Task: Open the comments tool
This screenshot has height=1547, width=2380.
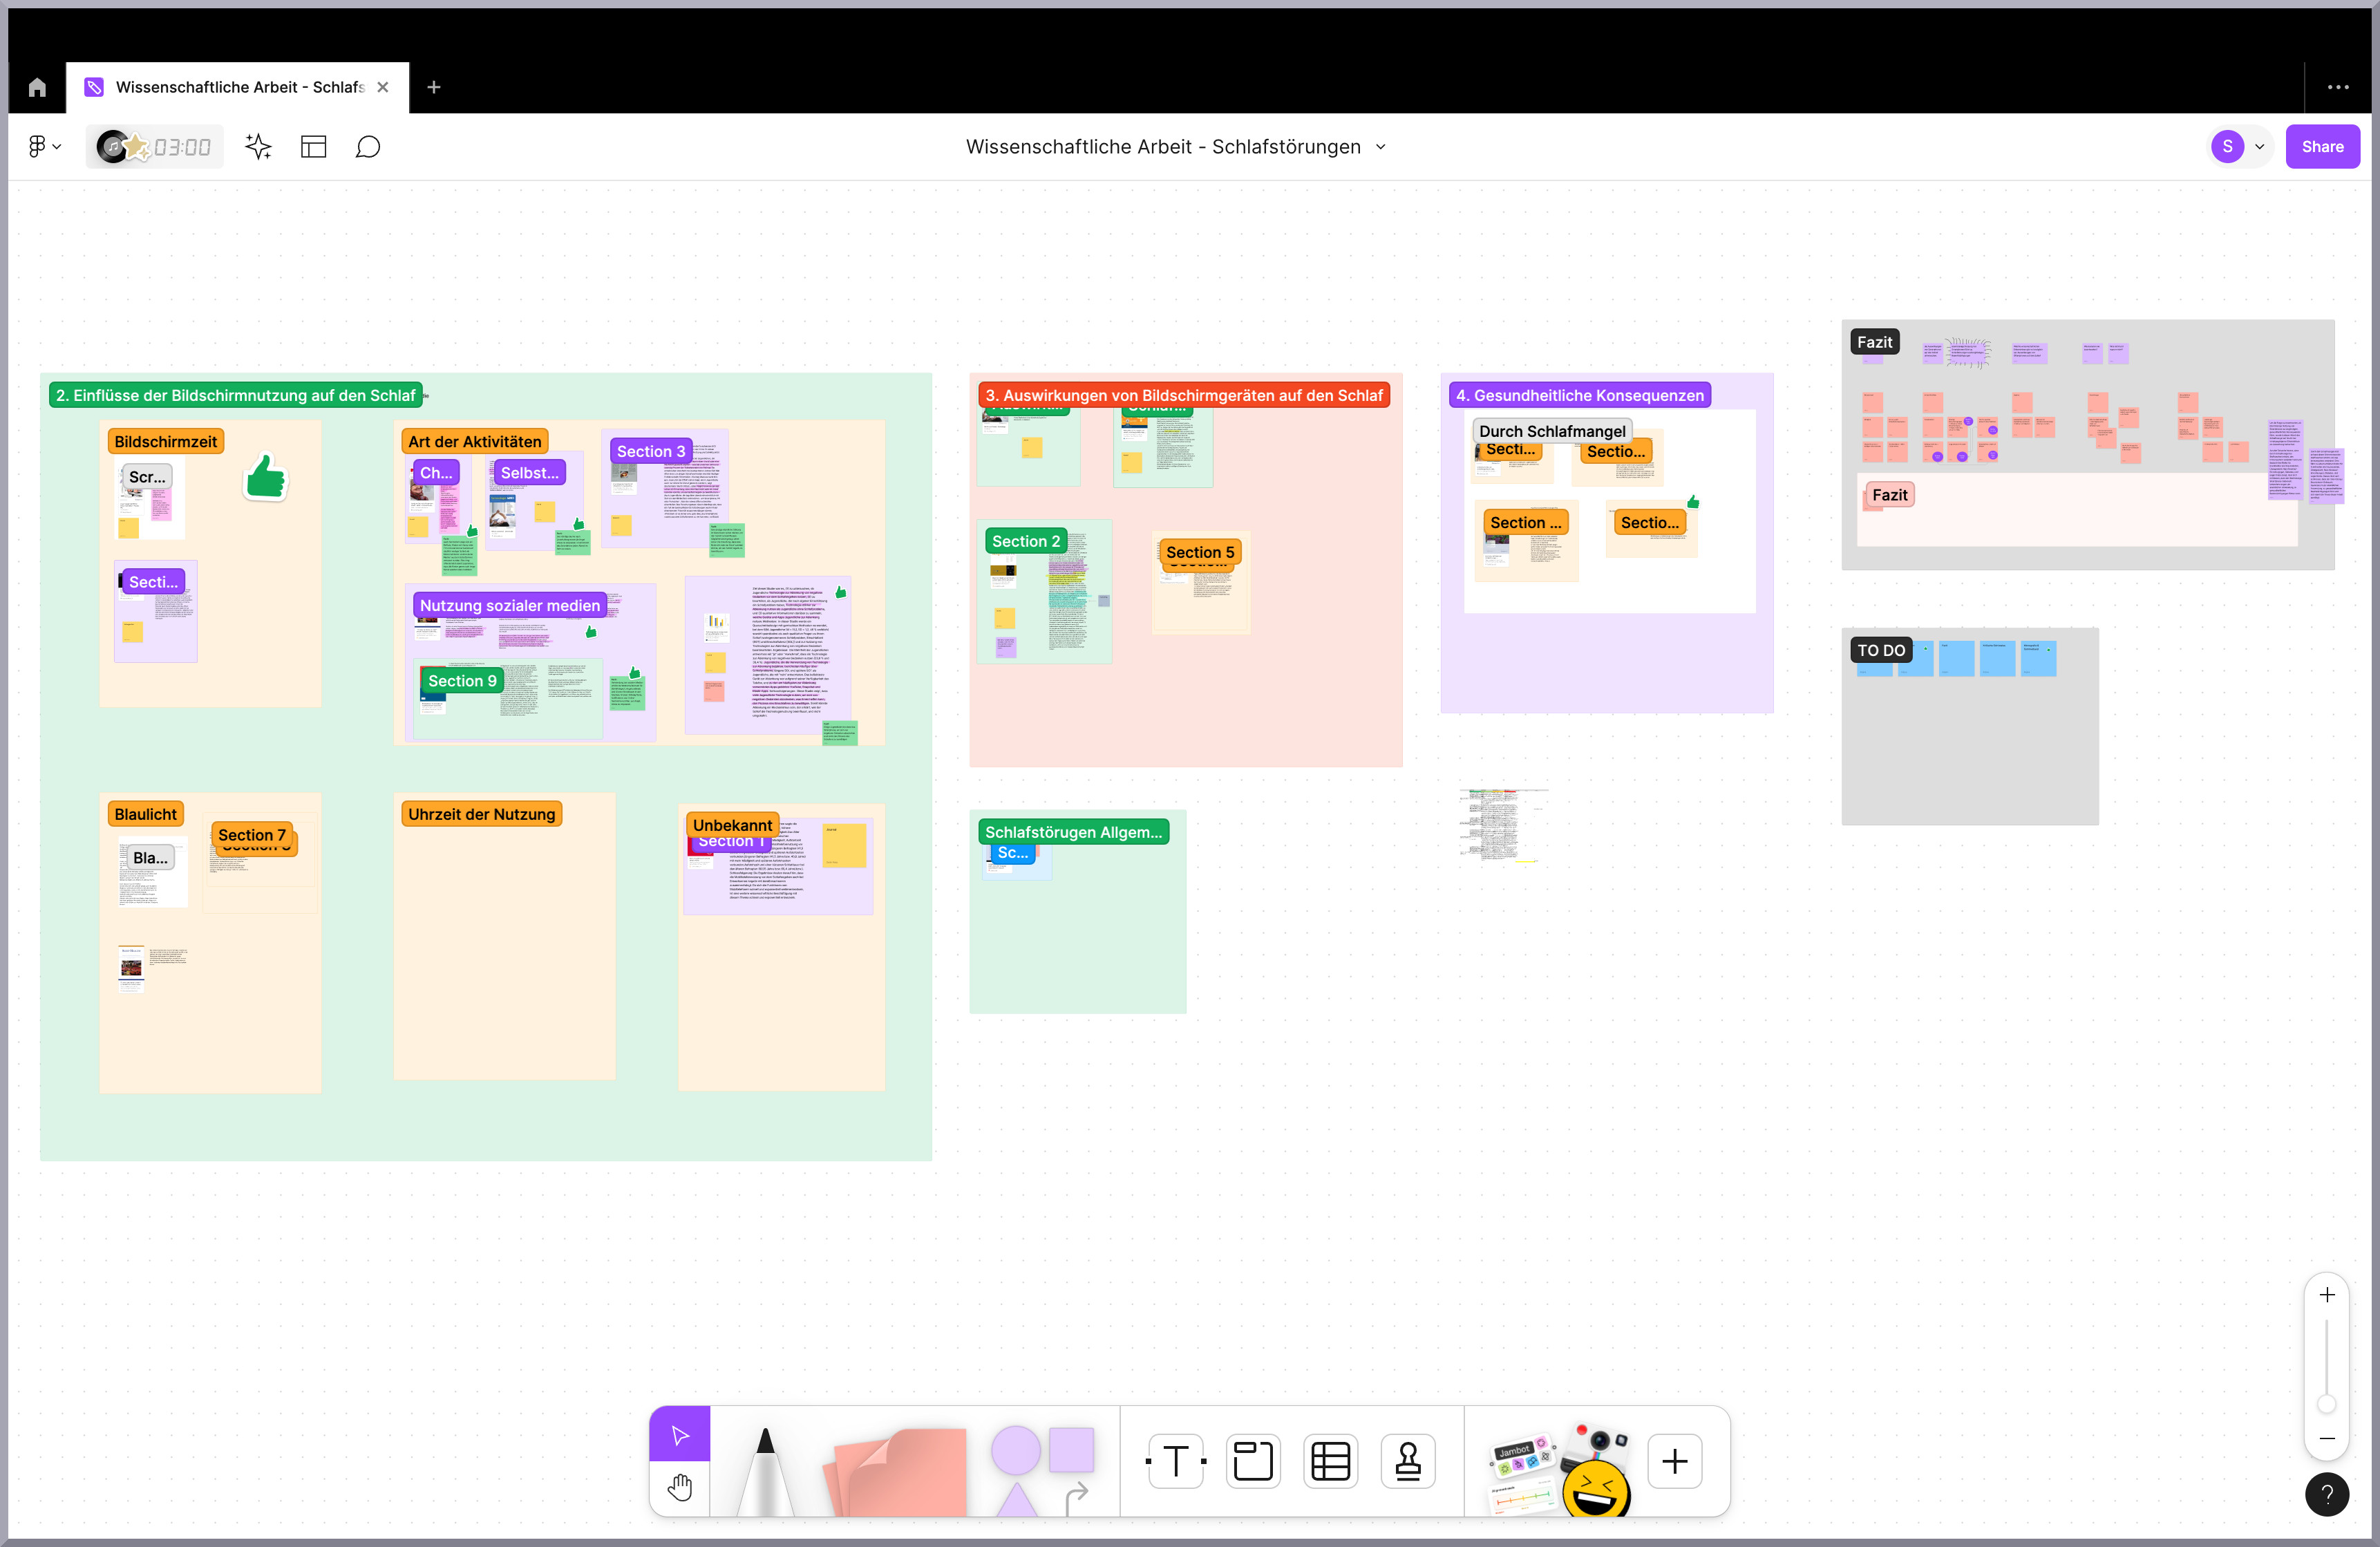Action: (368, 147)
